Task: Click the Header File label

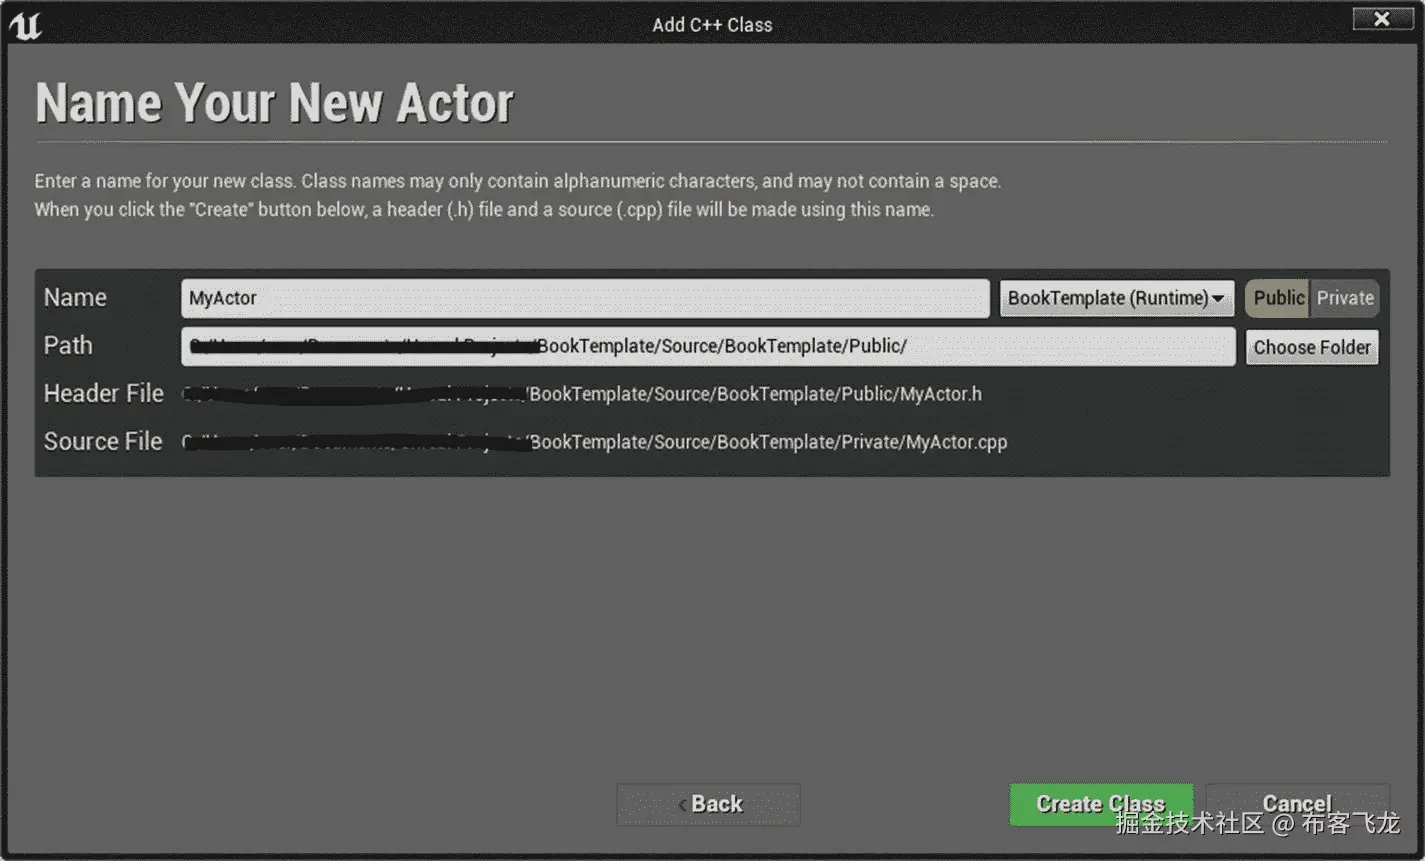Action: tap(103, 394)
